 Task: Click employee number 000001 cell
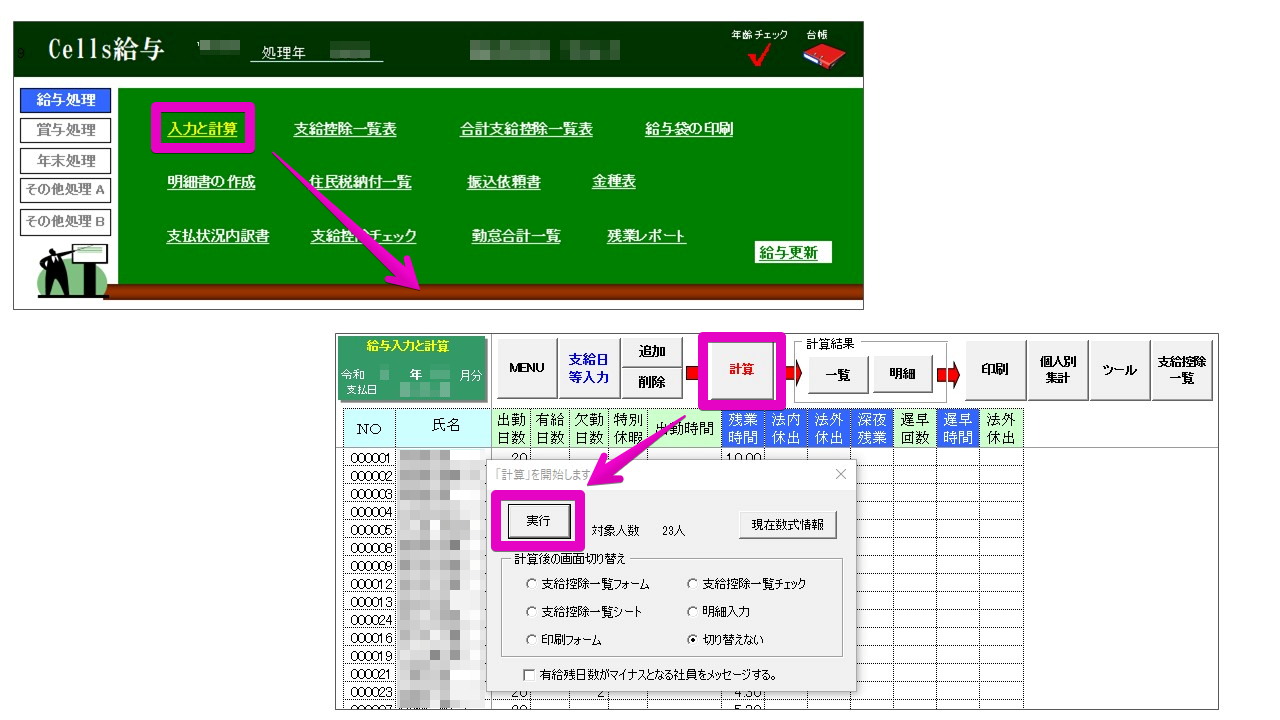370,458
